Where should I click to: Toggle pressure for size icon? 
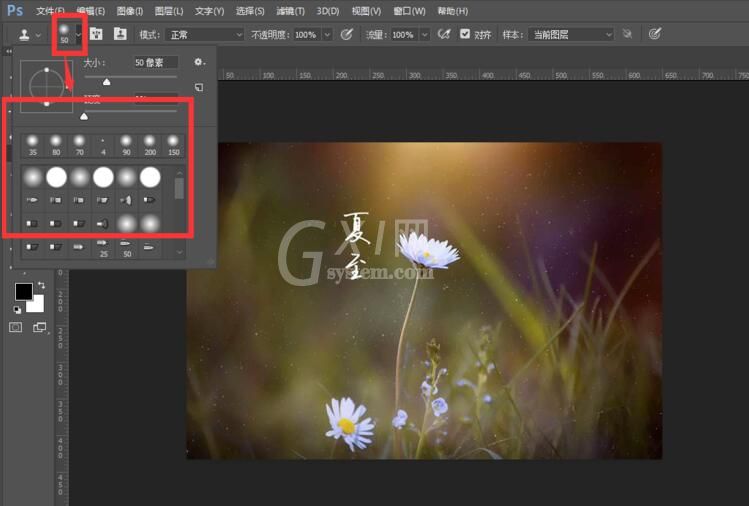pos(655,34)
